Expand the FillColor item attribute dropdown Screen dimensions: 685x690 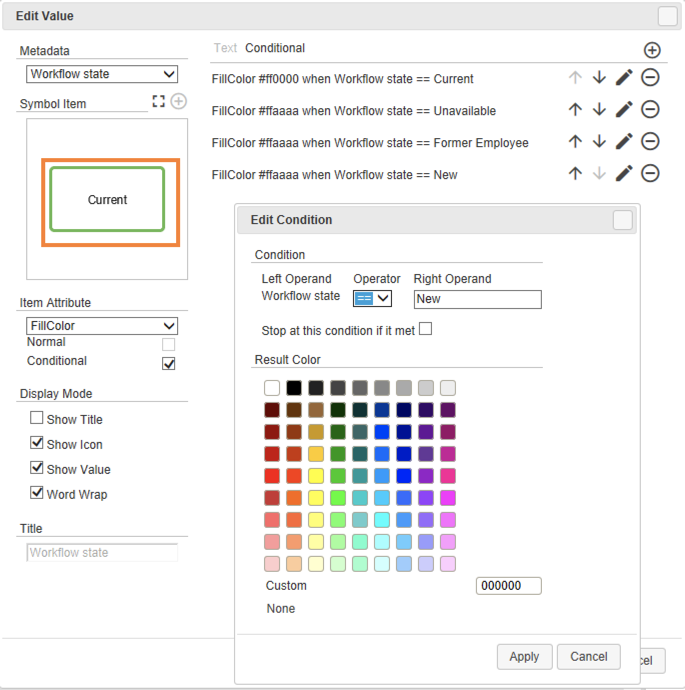tap(102, 326)
